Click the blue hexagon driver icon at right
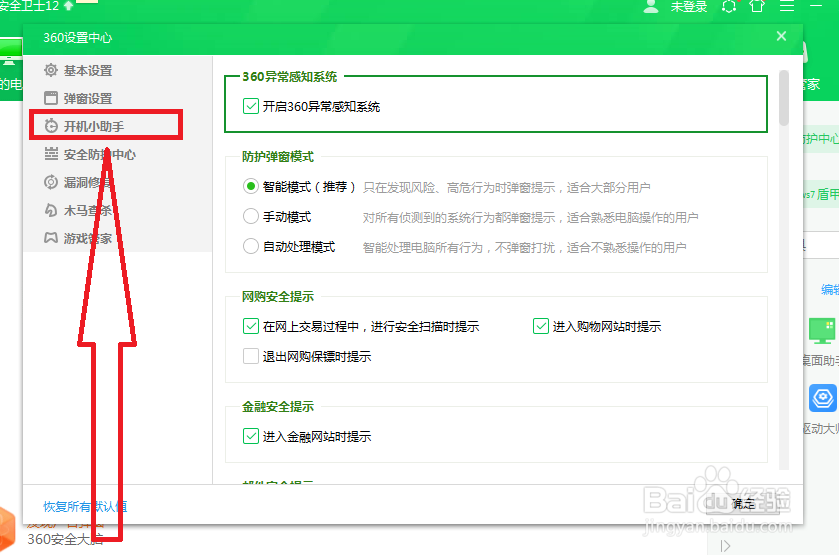The width and height of the screenshot is (839, 555). click(x=822, y=398)
